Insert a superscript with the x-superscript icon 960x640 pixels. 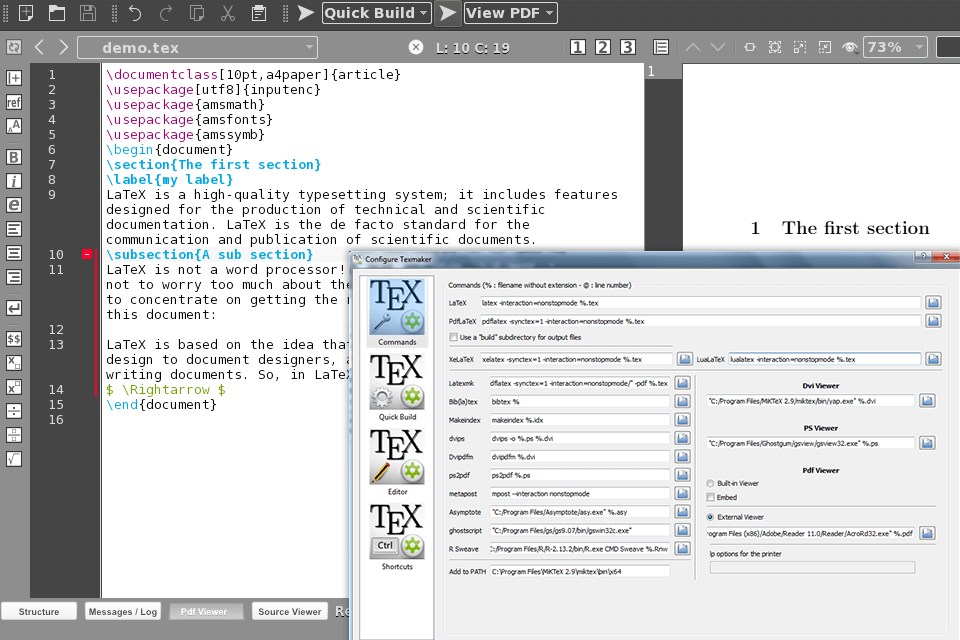(13, 387)
